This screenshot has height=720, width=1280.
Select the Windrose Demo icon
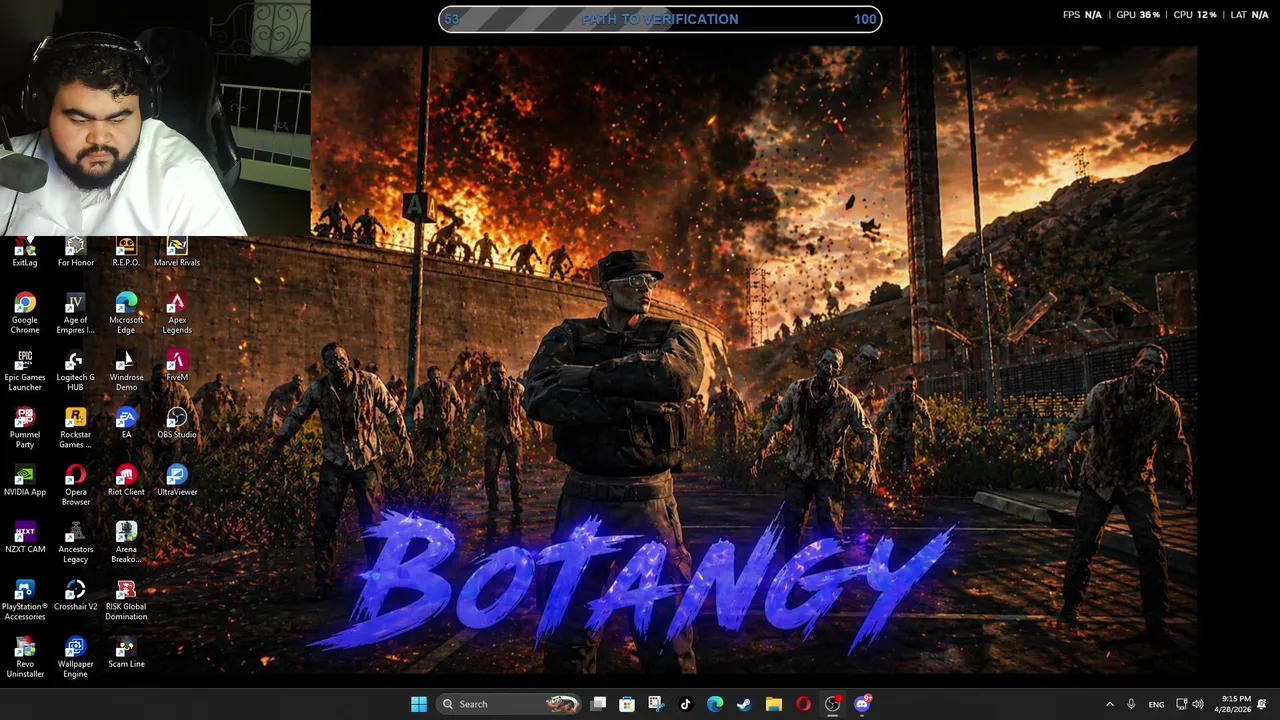click(126, 371)
